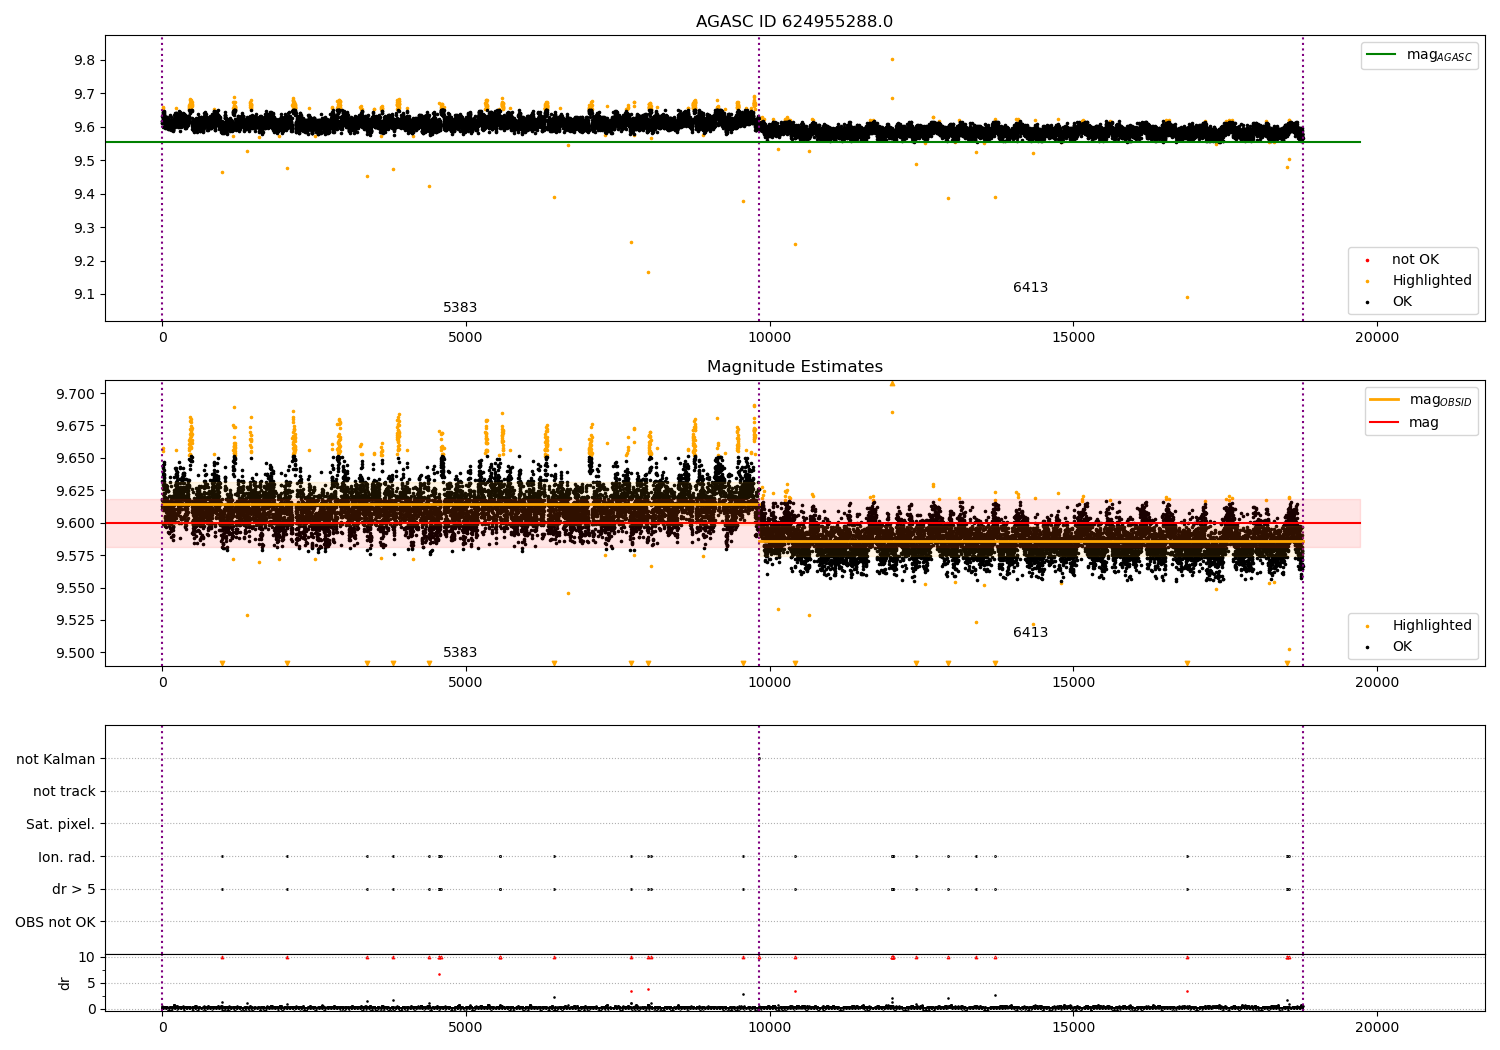Click the orange line sample beside mag OBSID
The image size is (1500, 1050).
point(1384,400)
